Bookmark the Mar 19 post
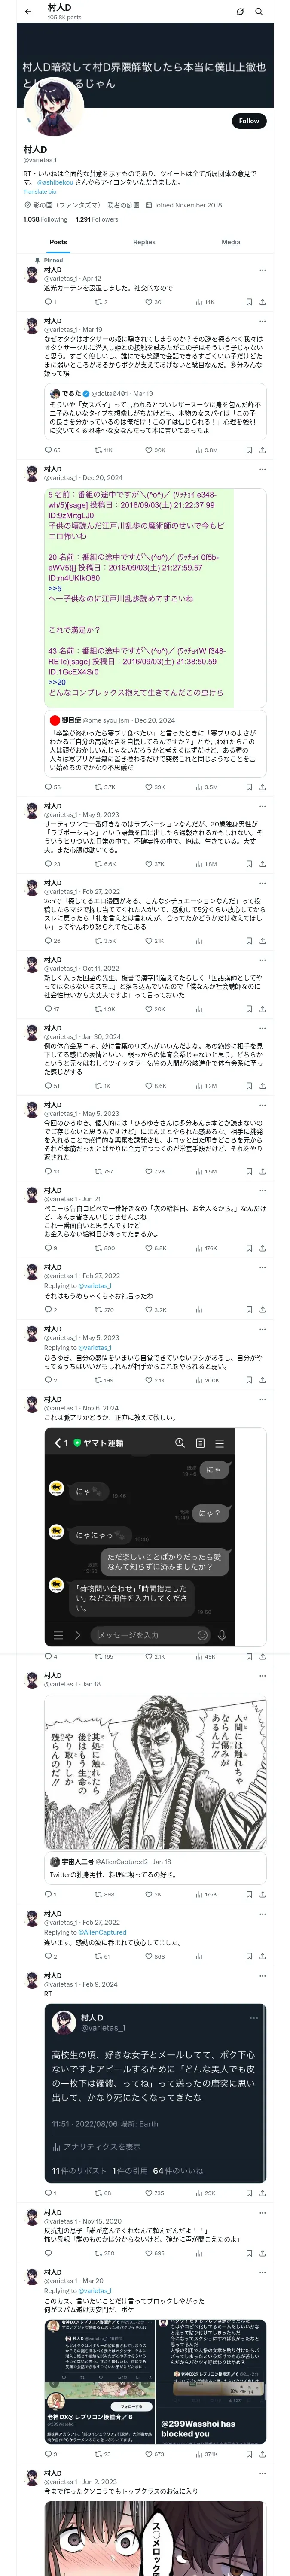 tap(248, 450)
